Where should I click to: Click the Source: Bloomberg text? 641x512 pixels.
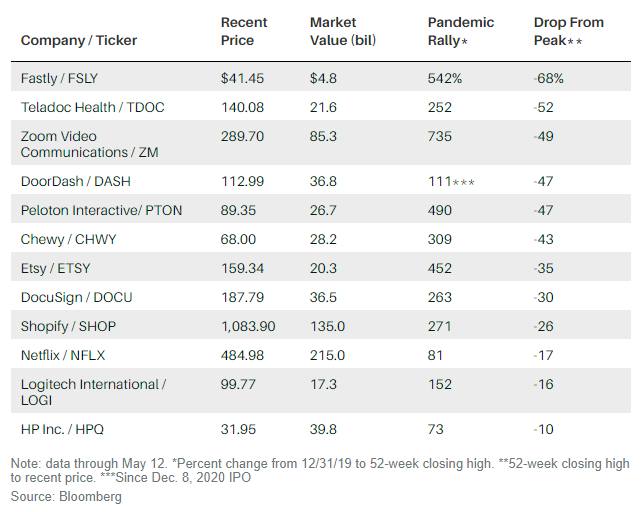click(x=67, y=497)
